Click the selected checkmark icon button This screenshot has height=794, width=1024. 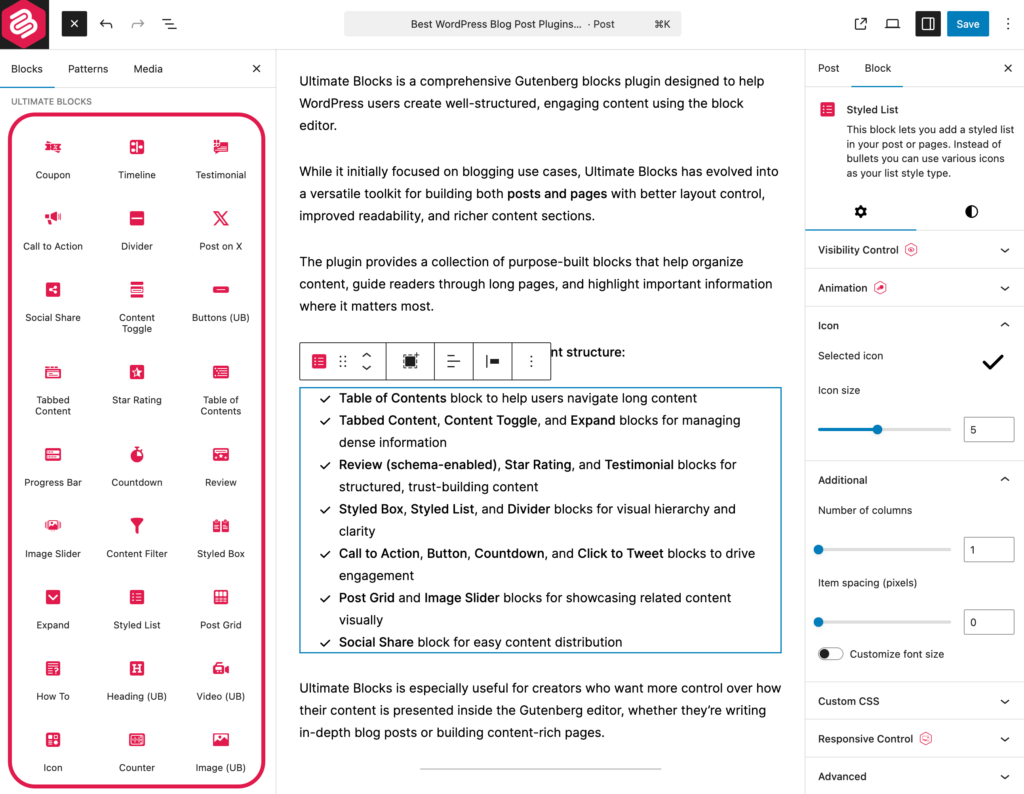[991, 362]
